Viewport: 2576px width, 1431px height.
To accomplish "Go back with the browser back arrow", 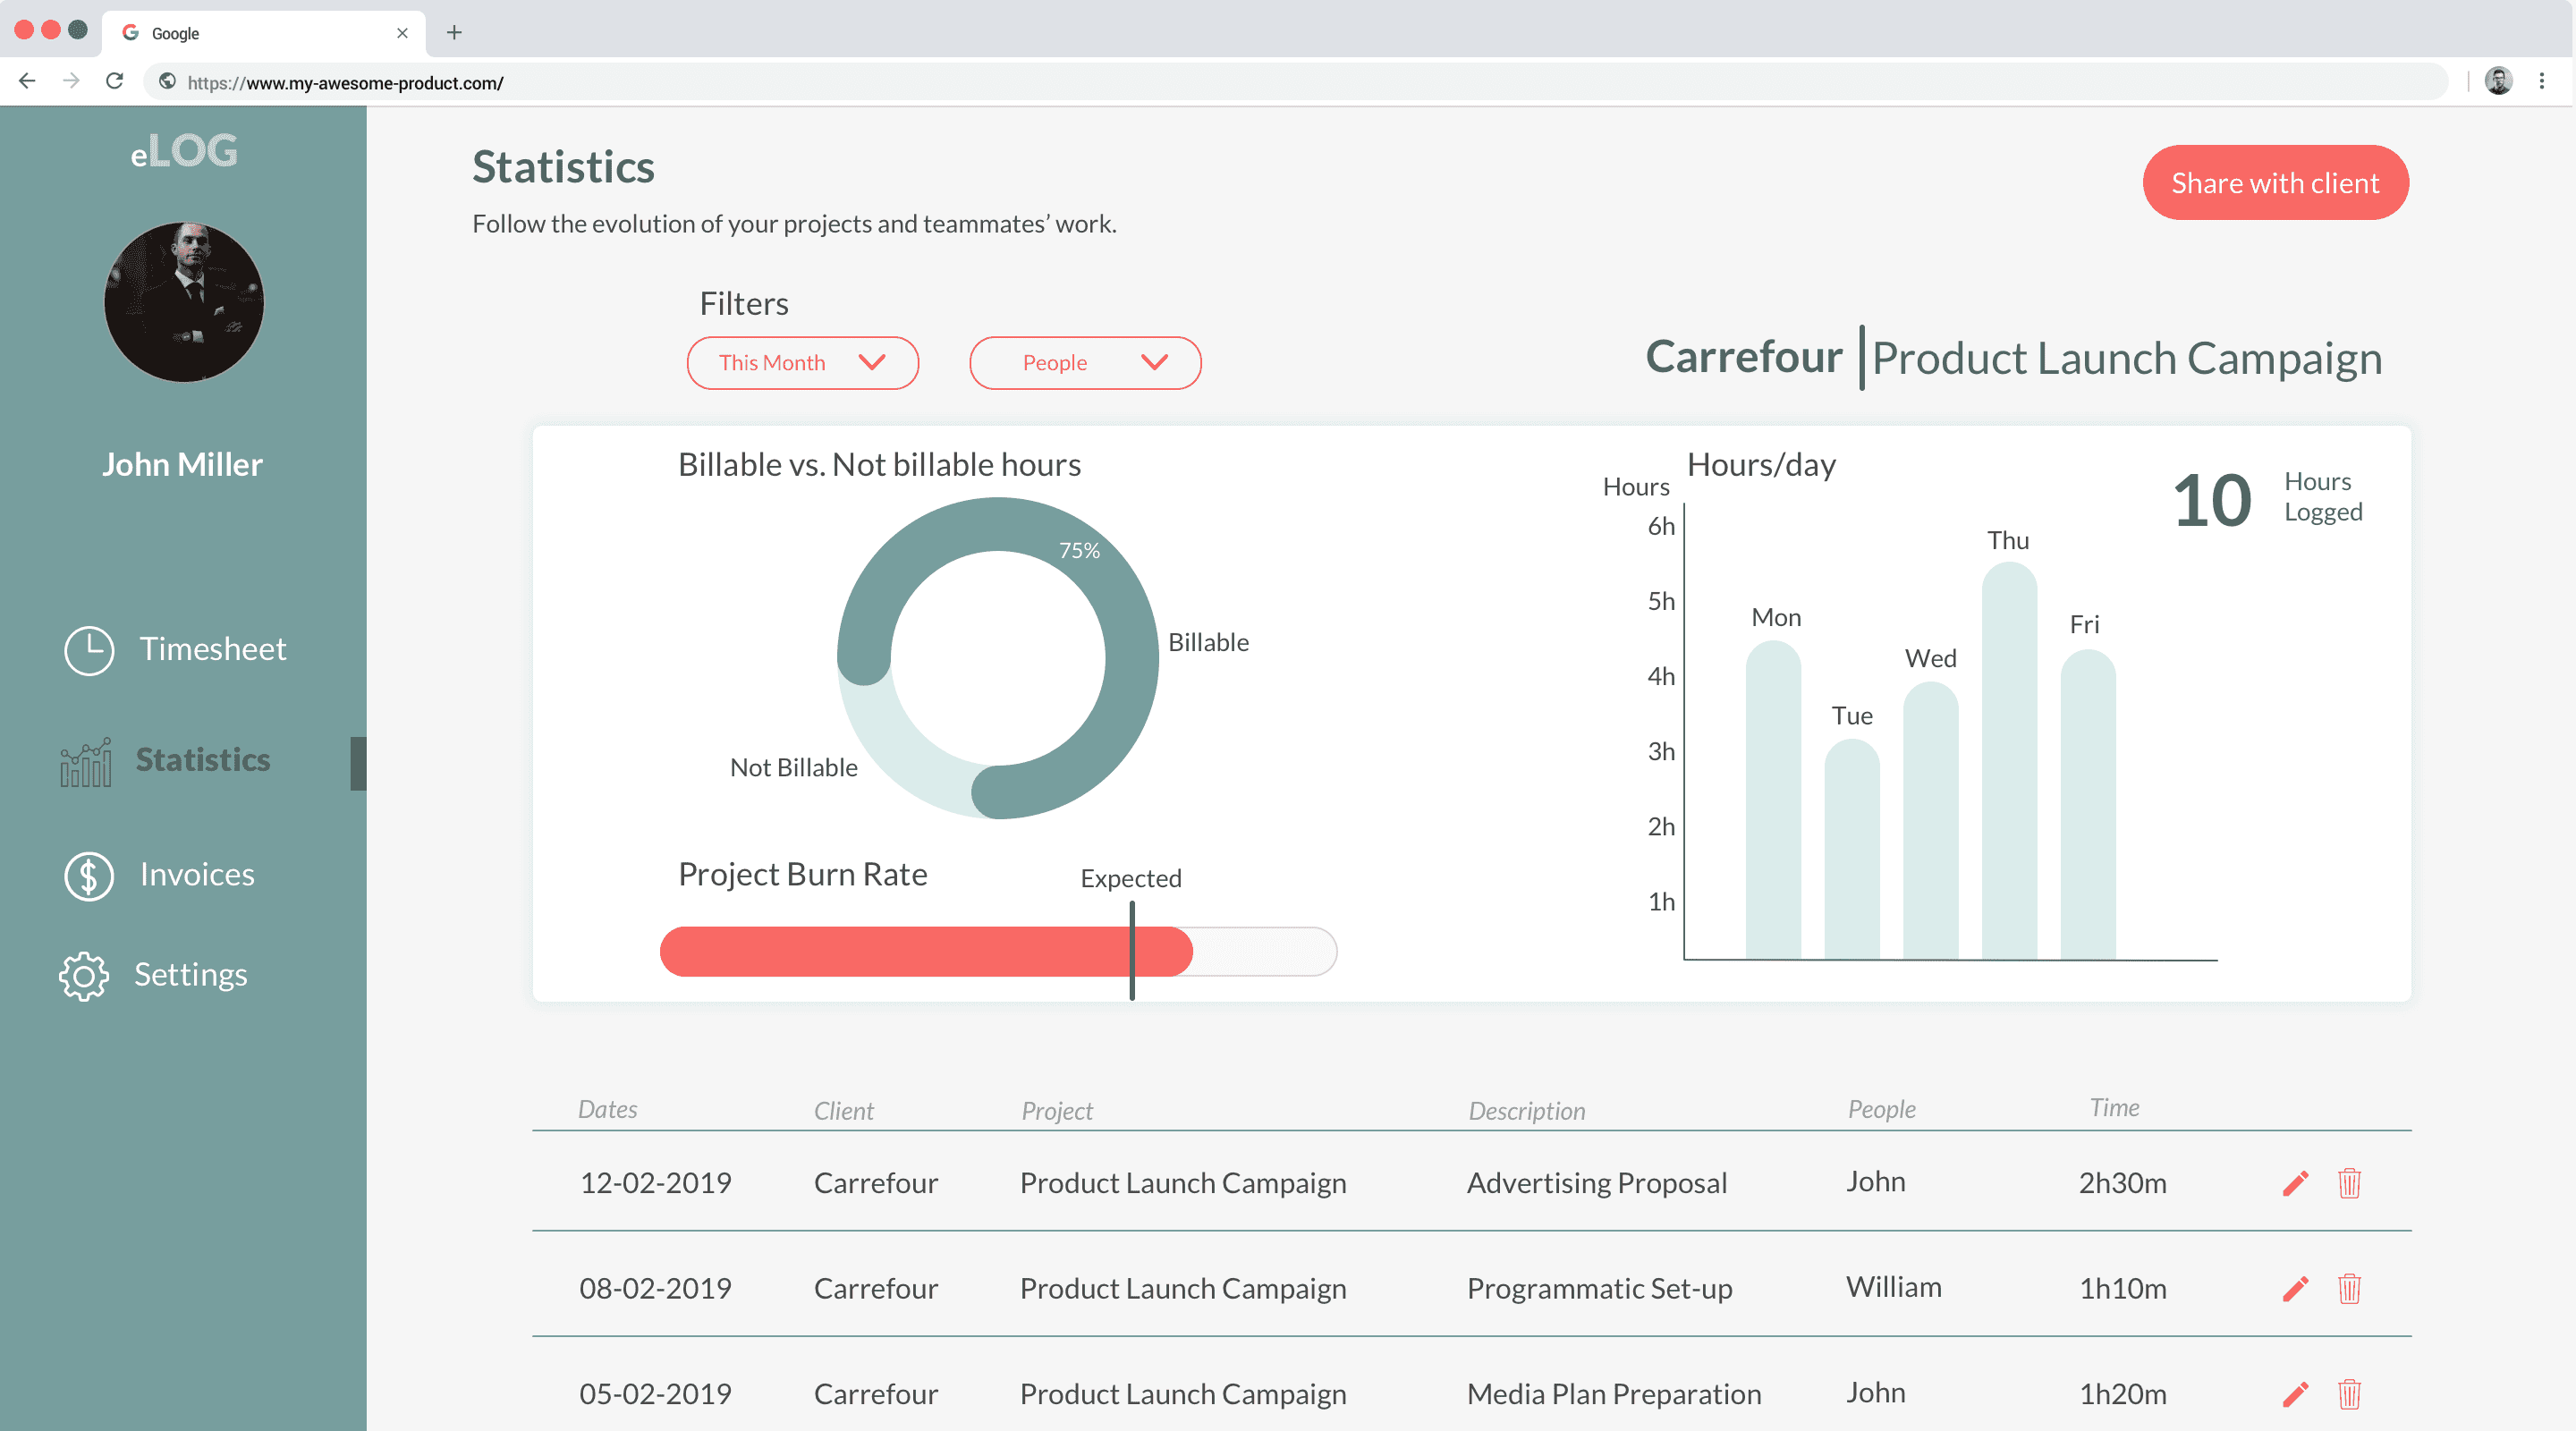I will (x=27, y=81).
